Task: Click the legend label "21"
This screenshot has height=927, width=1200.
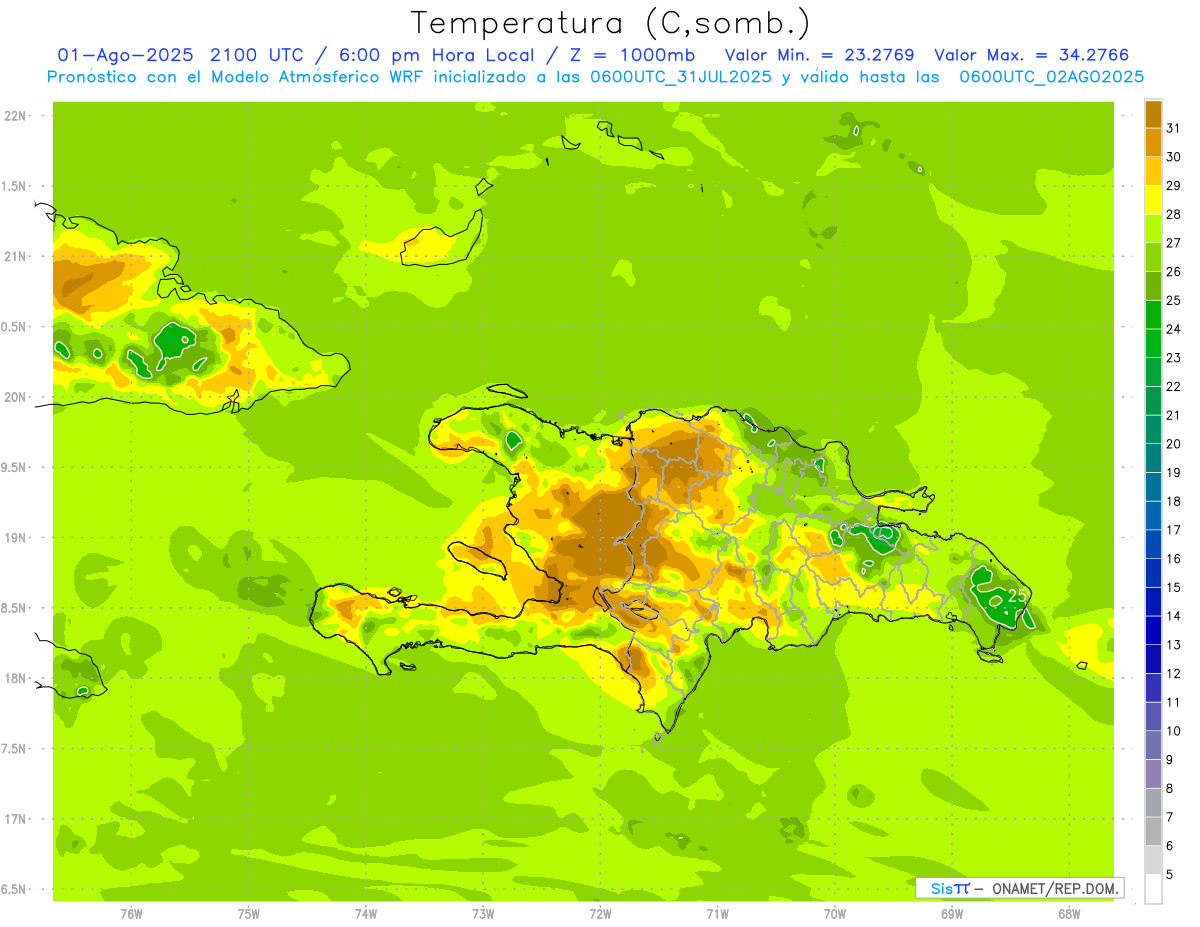Action: point(1173,415)
